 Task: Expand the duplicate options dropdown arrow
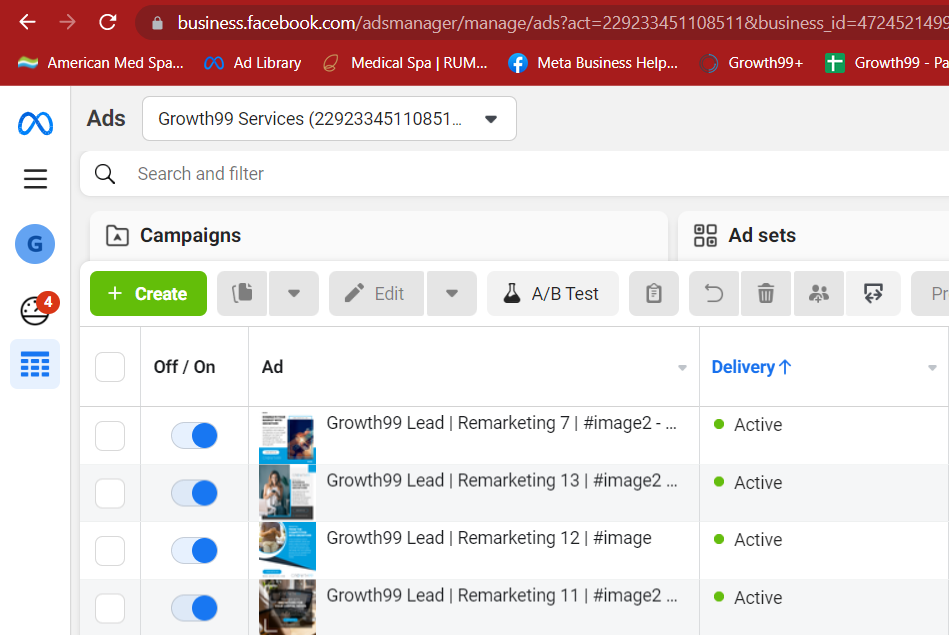294,294
